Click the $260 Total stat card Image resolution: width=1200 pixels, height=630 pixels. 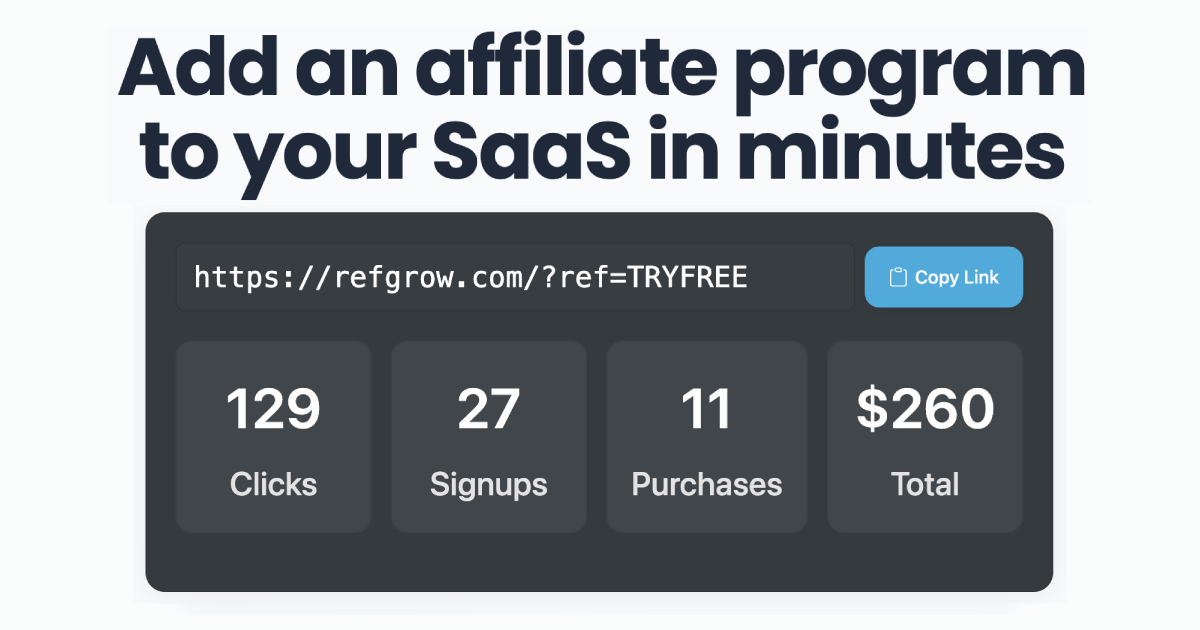coord(924,437)
